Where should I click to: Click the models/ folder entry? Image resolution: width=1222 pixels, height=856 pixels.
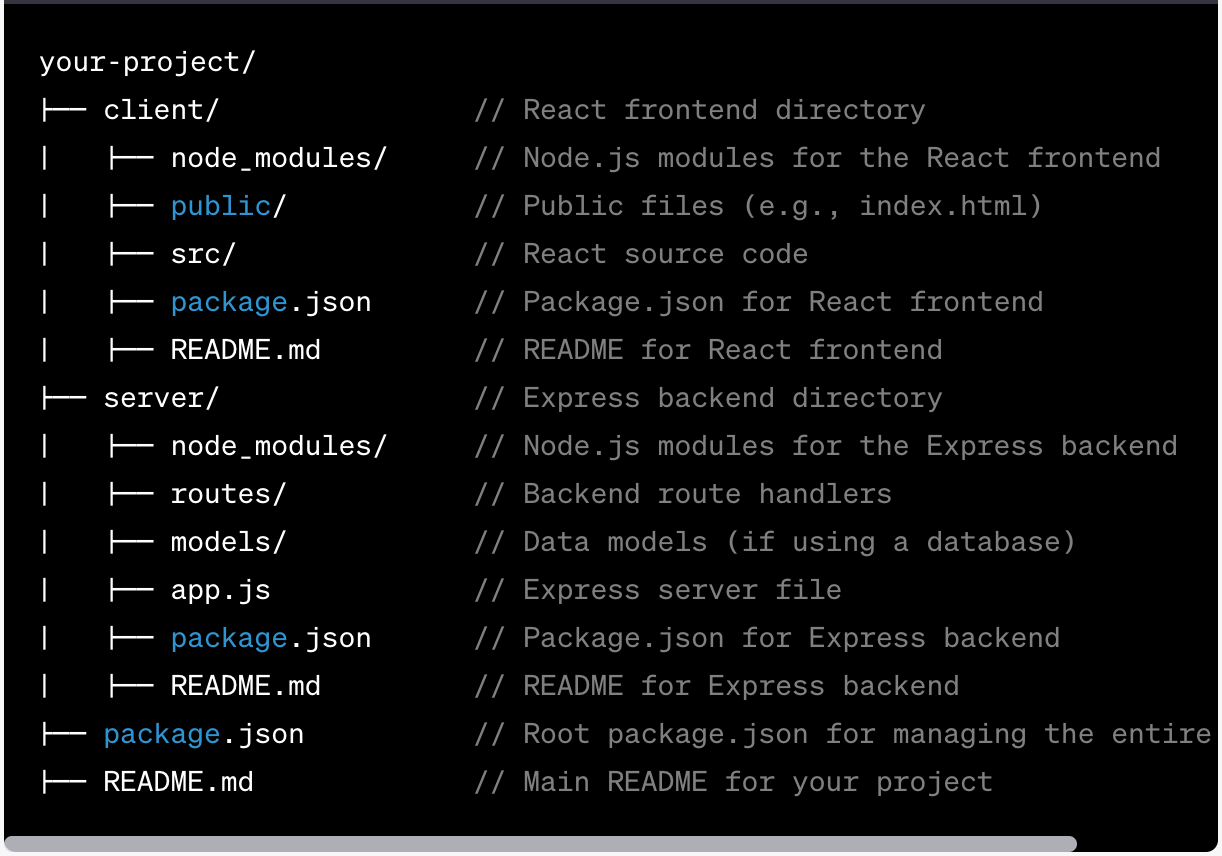tap(229, 542)
